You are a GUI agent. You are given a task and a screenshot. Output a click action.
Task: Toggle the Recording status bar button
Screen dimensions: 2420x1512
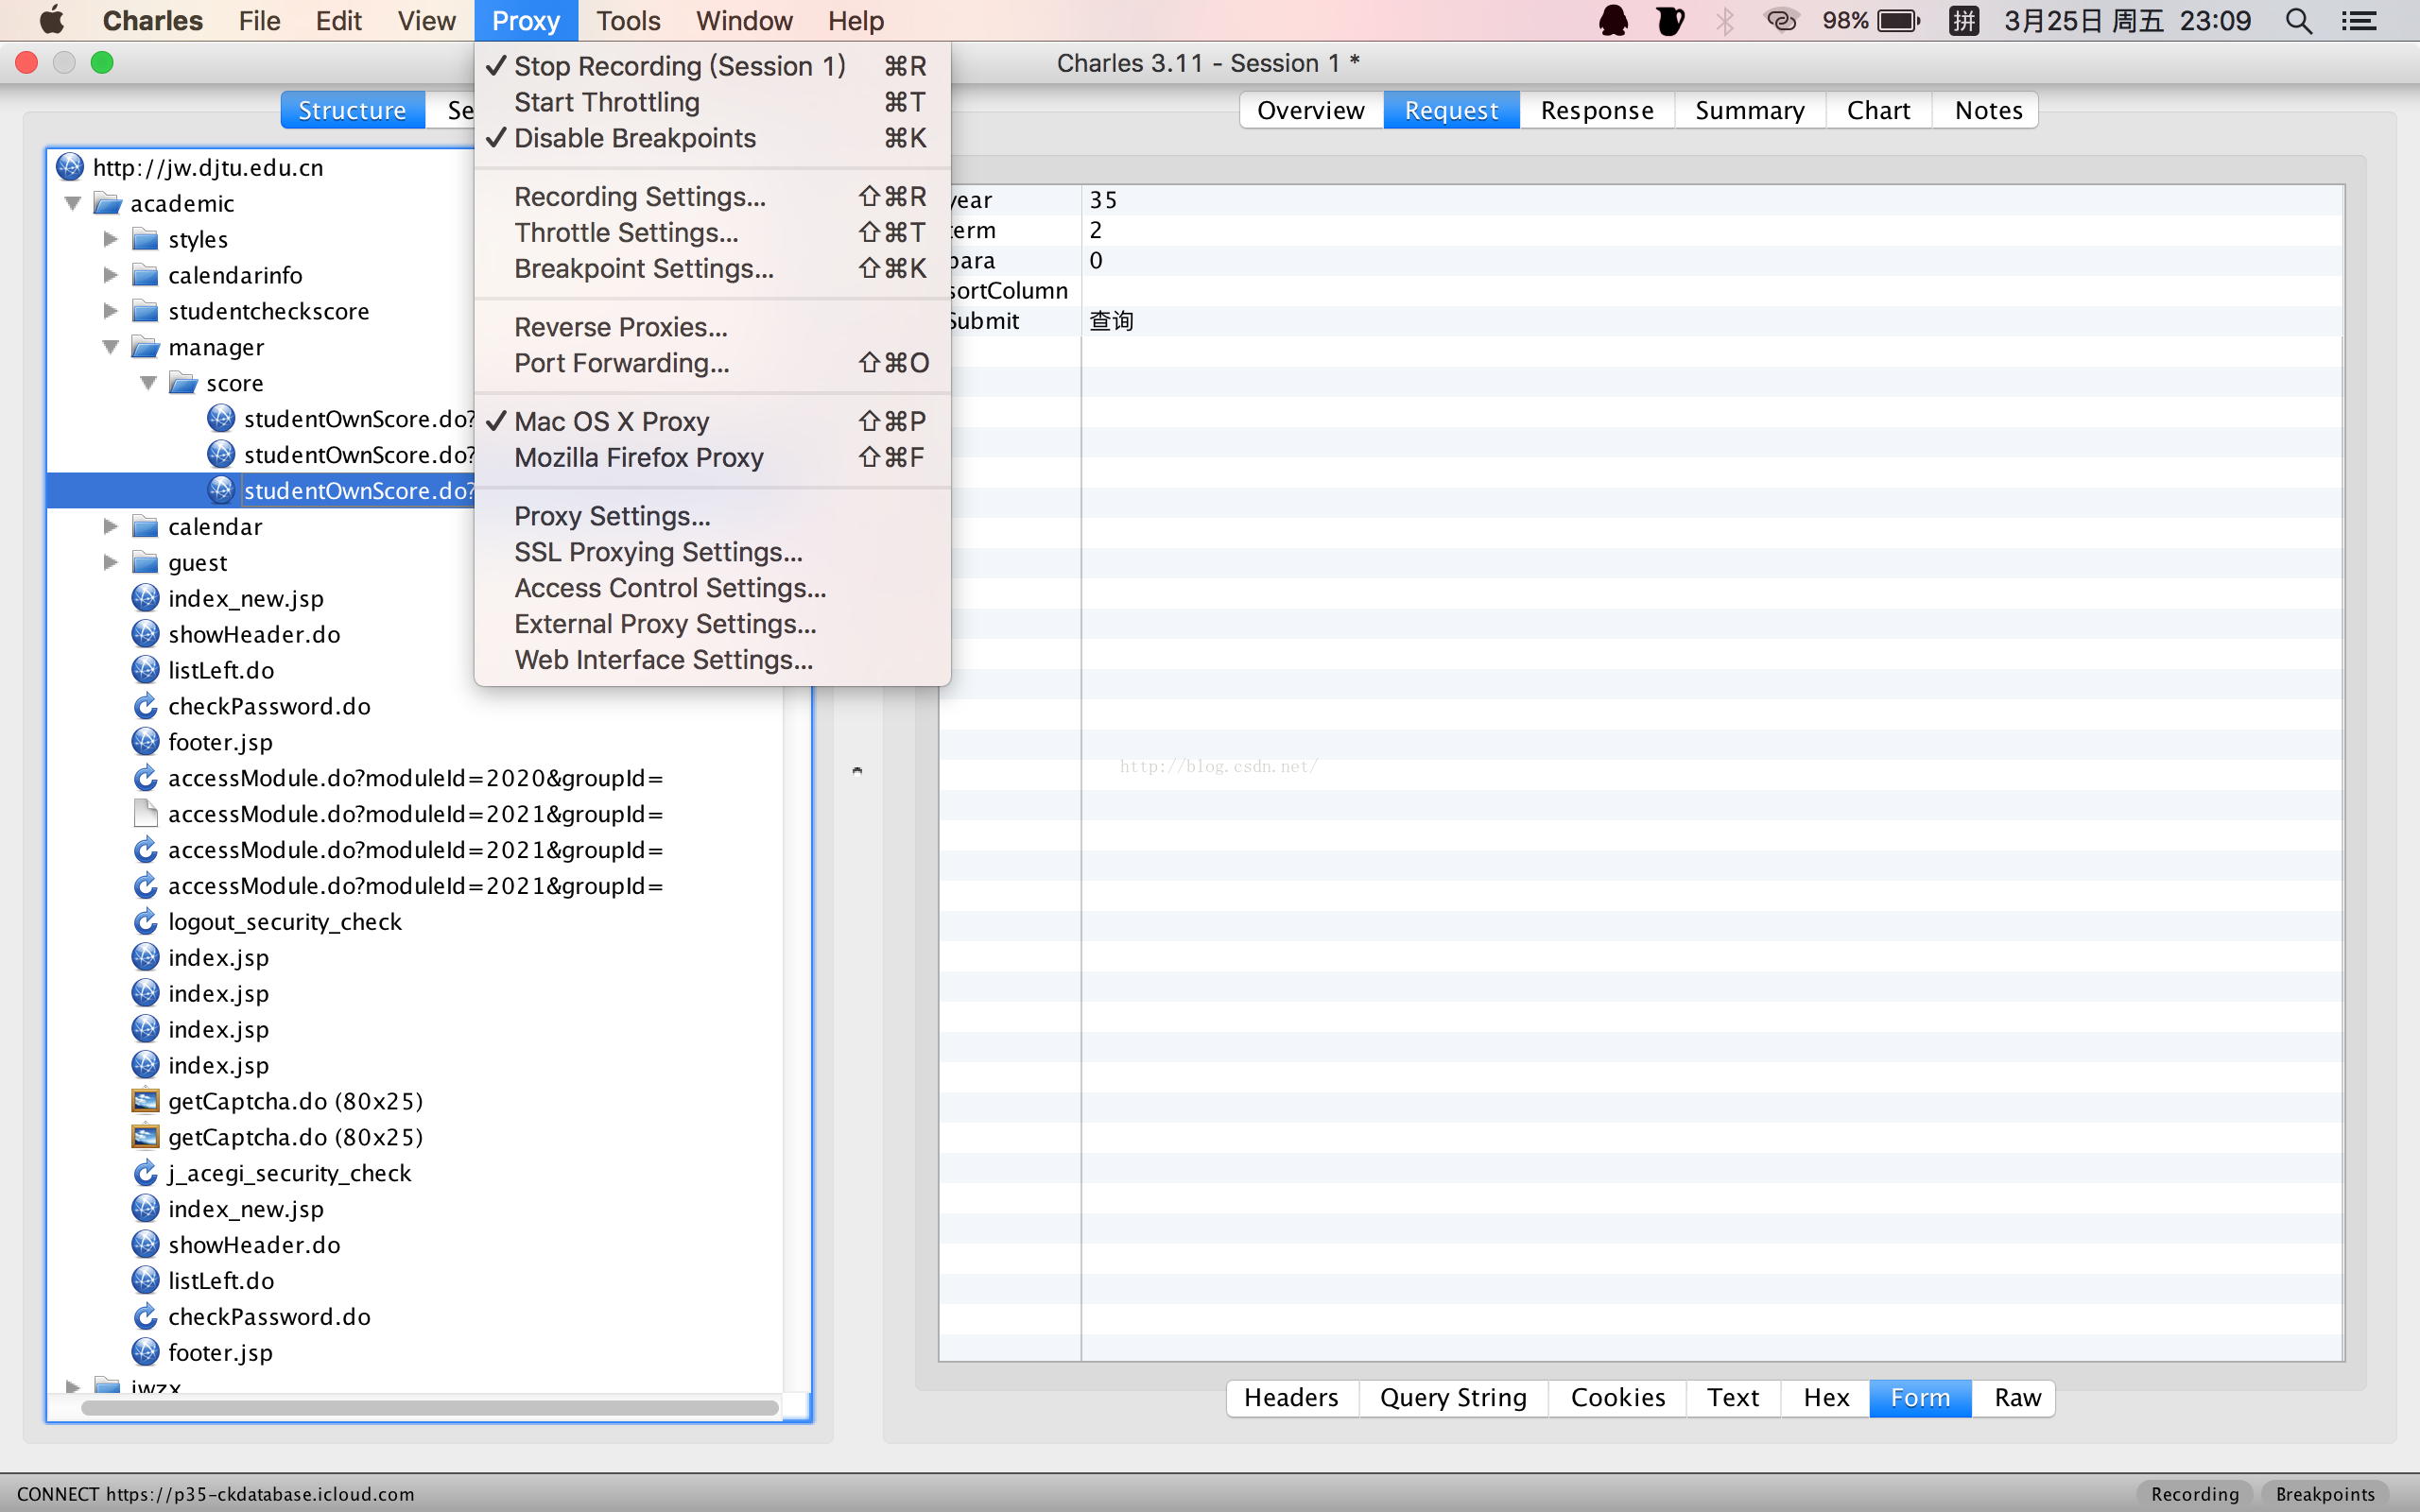click(x=2194, y=1493)
